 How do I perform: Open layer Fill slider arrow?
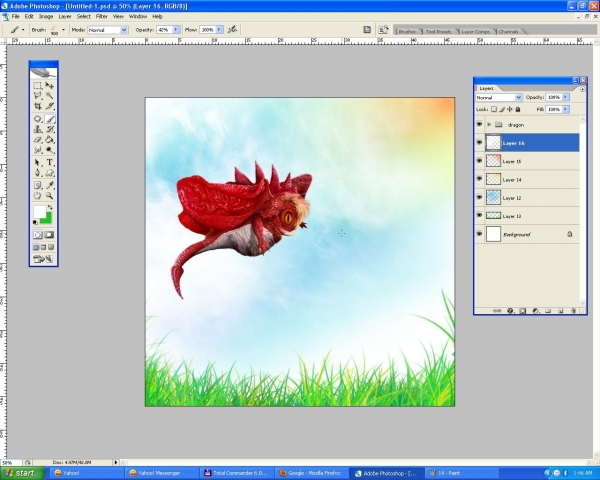point(566,109)
